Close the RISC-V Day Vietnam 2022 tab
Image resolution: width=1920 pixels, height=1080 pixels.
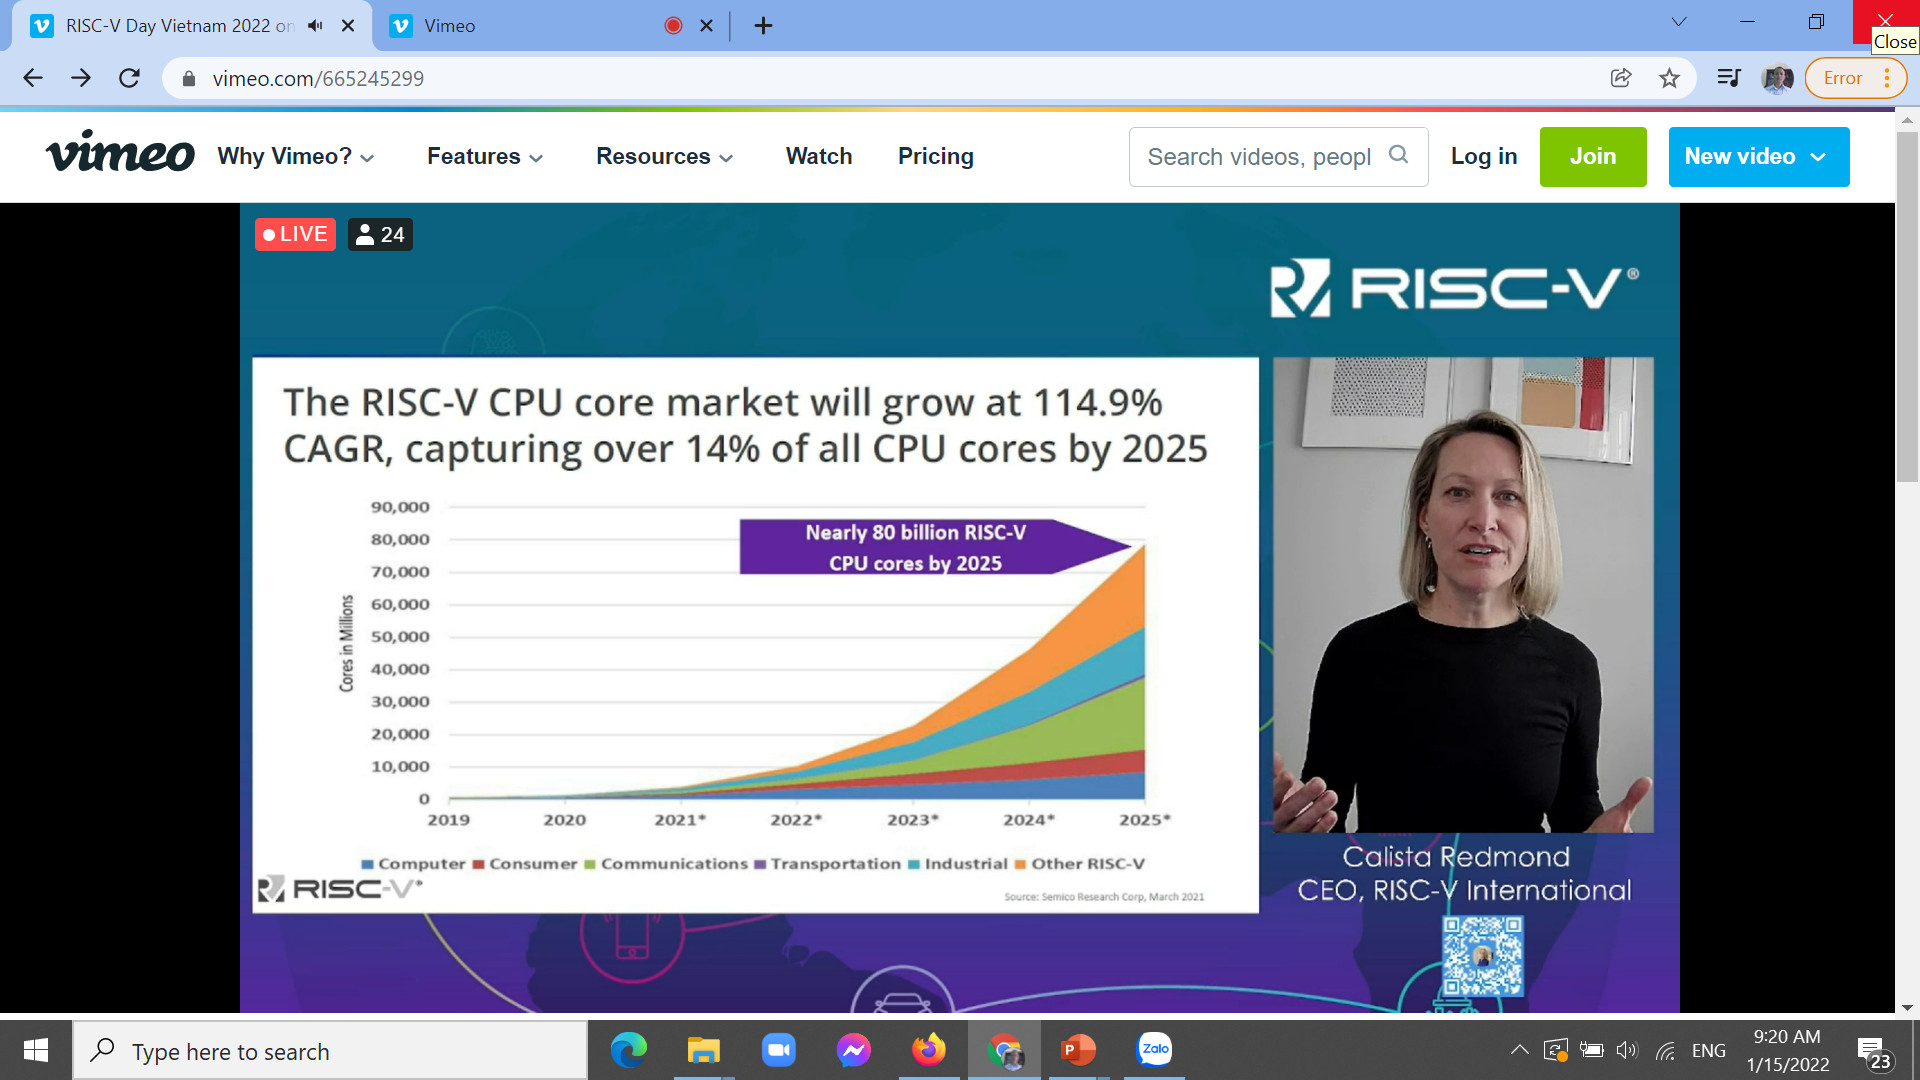click(348, 26)
